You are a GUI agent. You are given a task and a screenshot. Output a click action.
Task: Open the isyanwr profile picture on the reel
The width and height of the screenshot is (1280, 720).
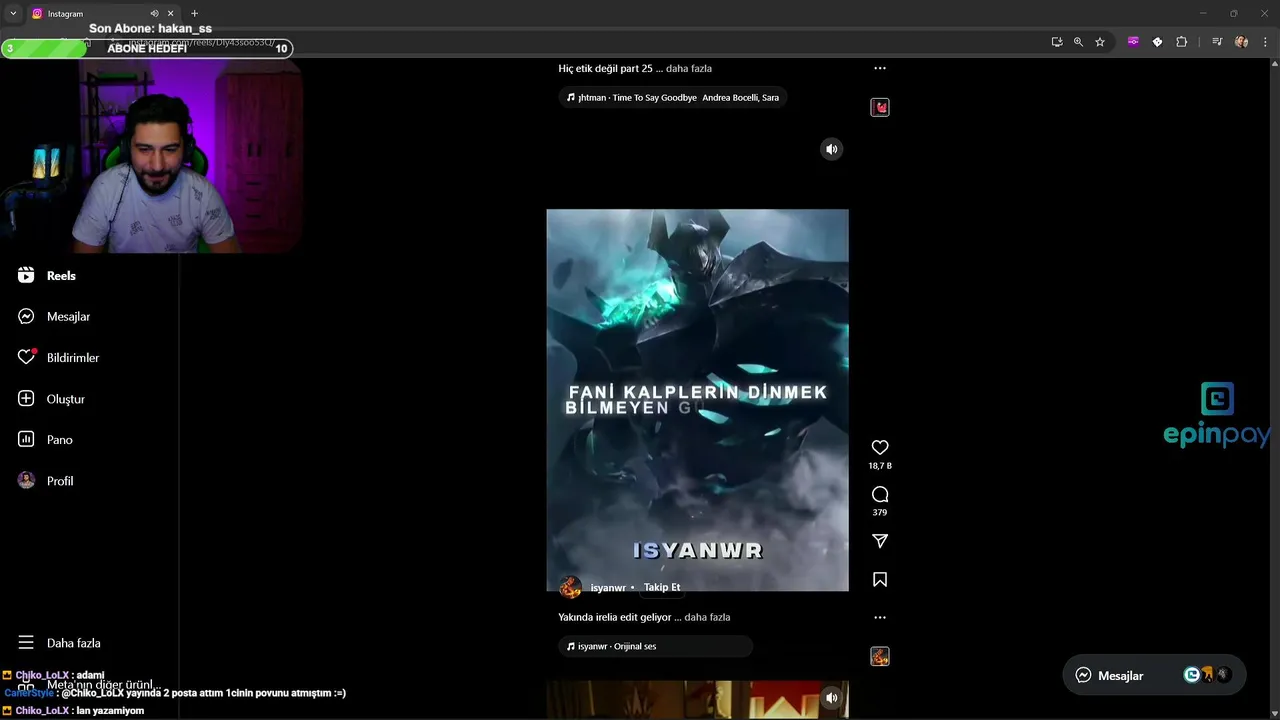pos(570,588)
